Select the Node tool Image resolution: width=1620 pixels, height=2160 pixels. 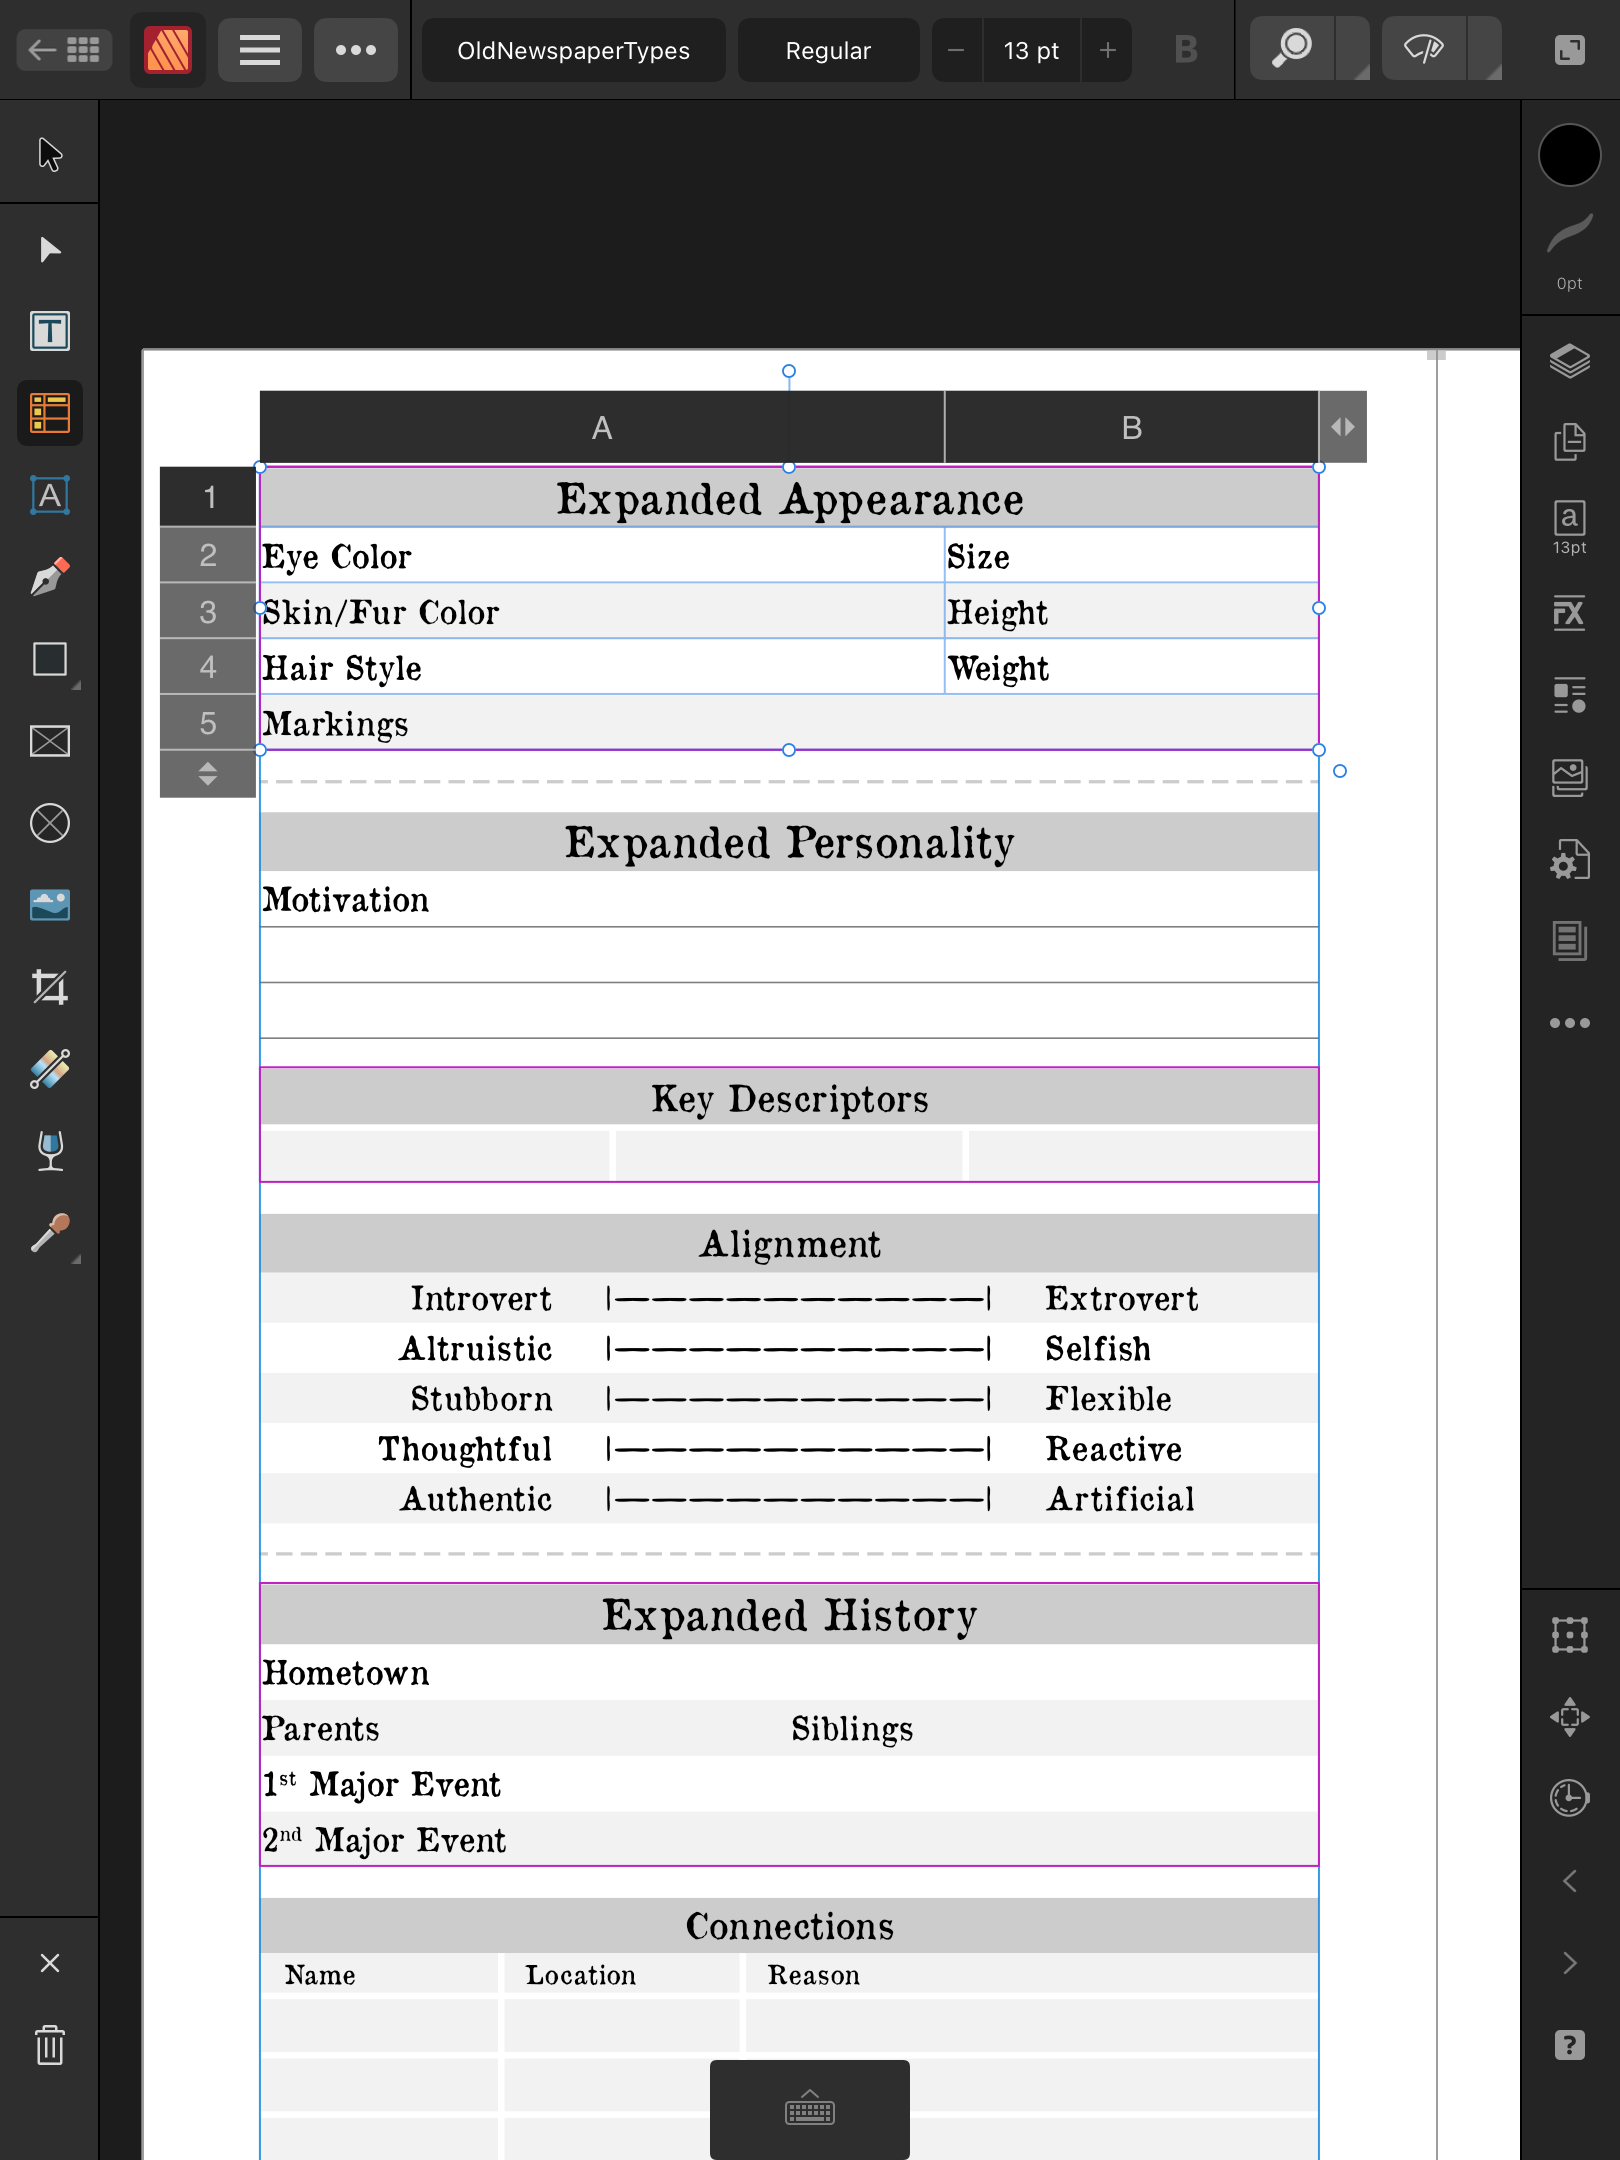[50, 249]
